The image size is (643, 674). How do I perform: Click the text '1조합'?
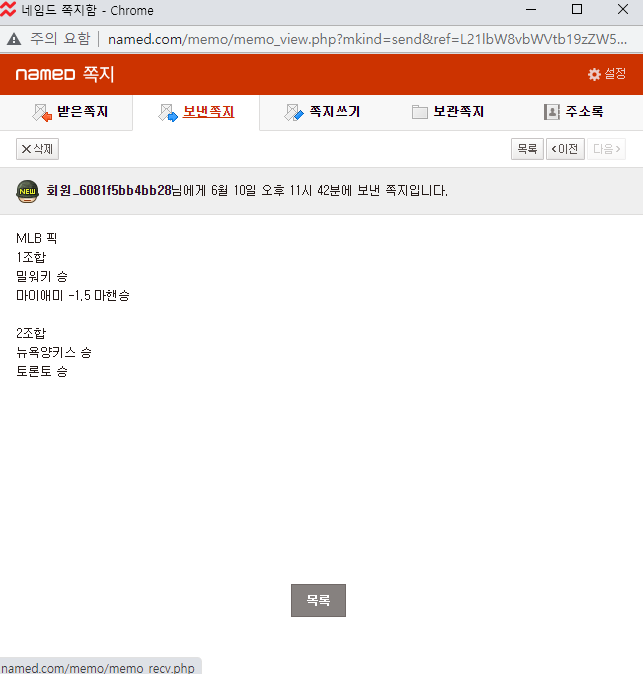[31, 257]
